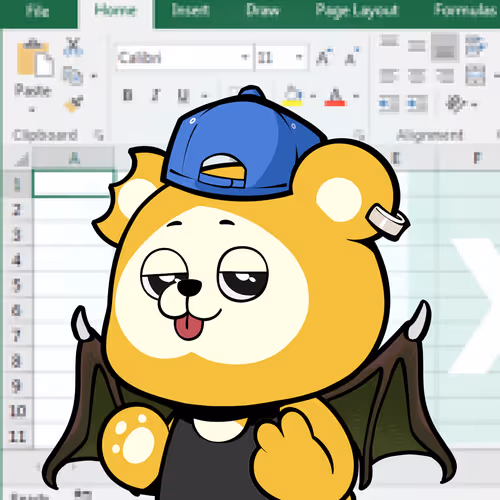Expand the font size dropdown arrow
The height and width of the screenshot is (500, 500).
299,57
